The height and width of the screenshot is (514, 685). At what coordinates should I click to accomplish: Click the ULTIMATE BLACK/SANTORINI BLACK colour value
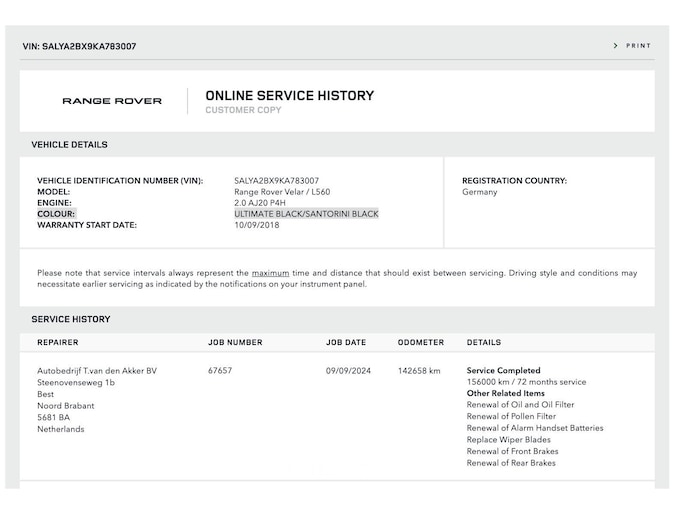coord(306,214)
